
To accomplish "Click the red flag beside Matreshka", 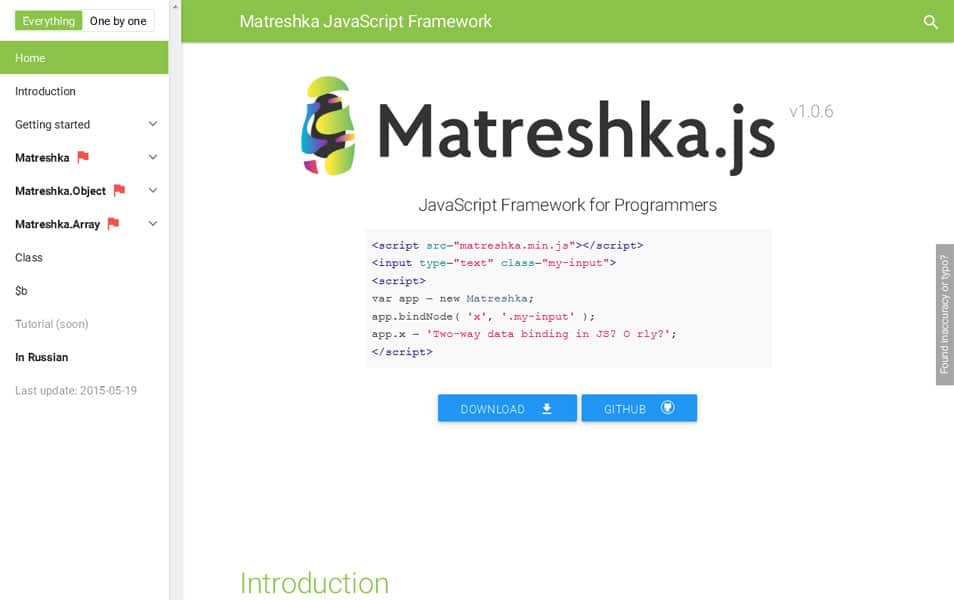I will point(83,157).
